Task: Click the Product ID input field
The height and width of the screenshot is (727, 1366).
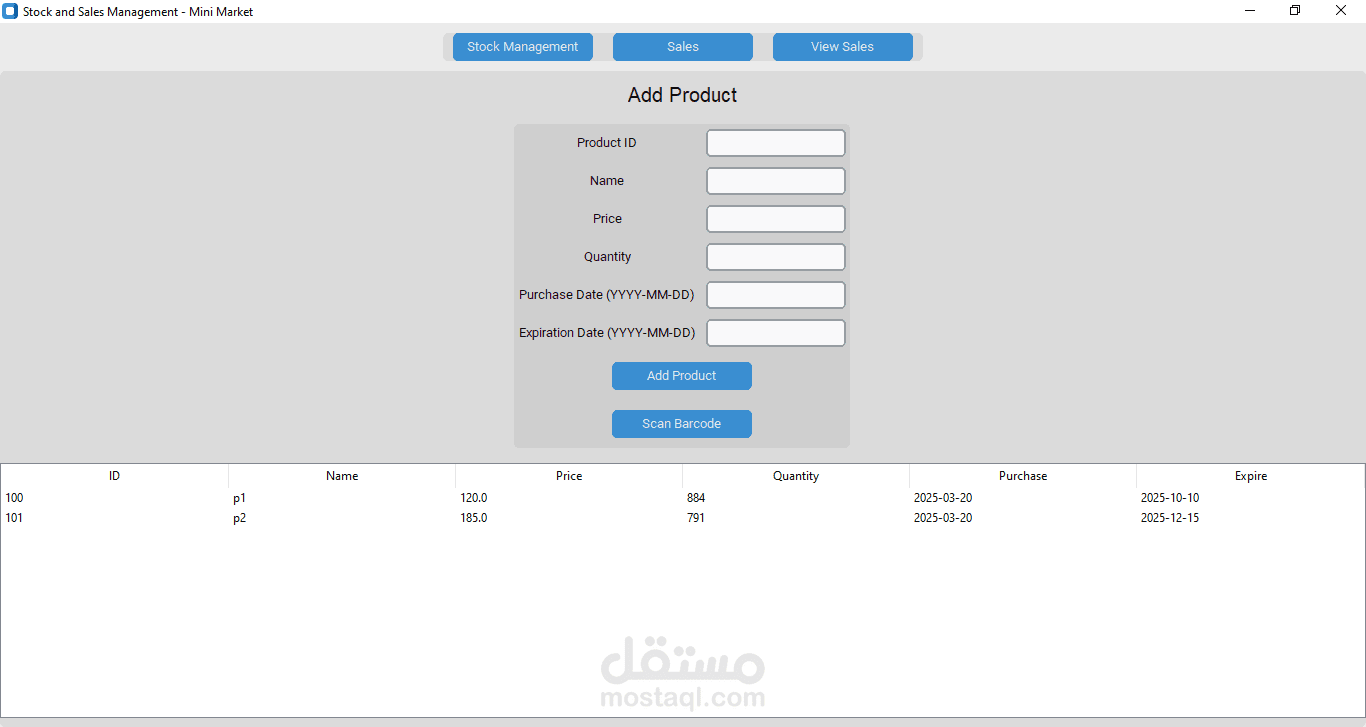Action: pyautogui.click(x=776, y=143)
